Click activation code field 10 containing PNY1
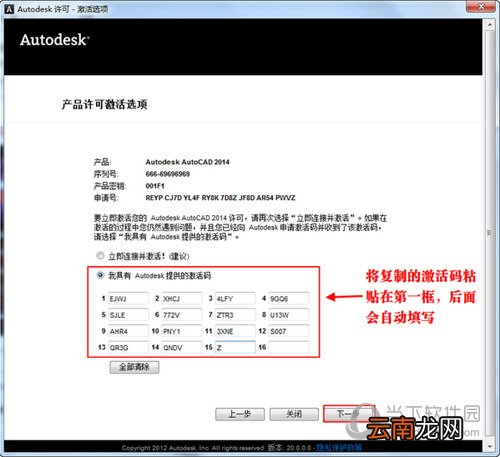 pos(182,331)
